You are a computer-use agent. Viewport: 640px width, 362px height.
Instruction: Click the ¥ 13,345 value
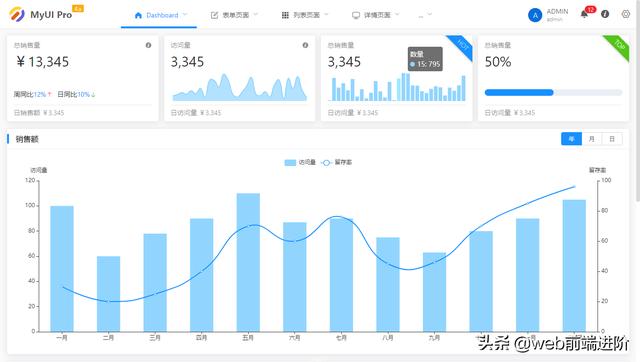tap(42, 62)
